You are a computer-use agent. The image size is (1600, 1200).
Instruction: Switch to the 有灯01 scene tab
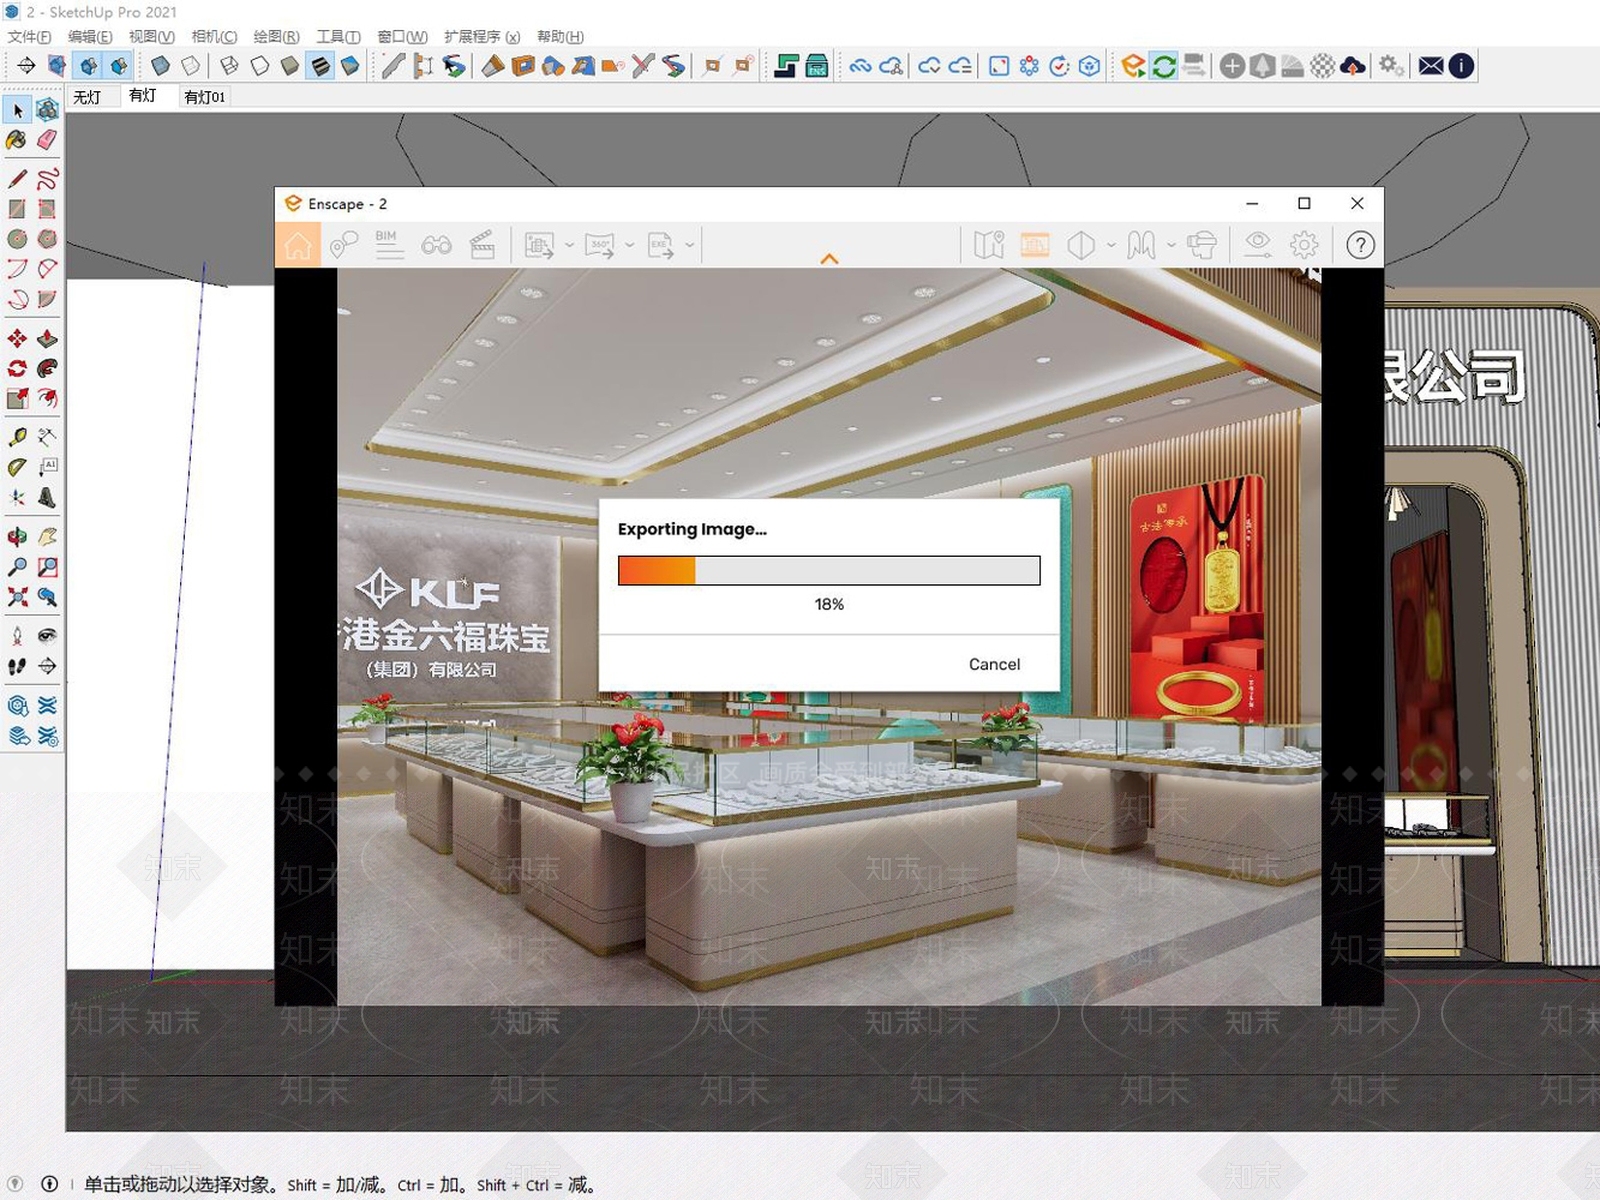point(205,96)
